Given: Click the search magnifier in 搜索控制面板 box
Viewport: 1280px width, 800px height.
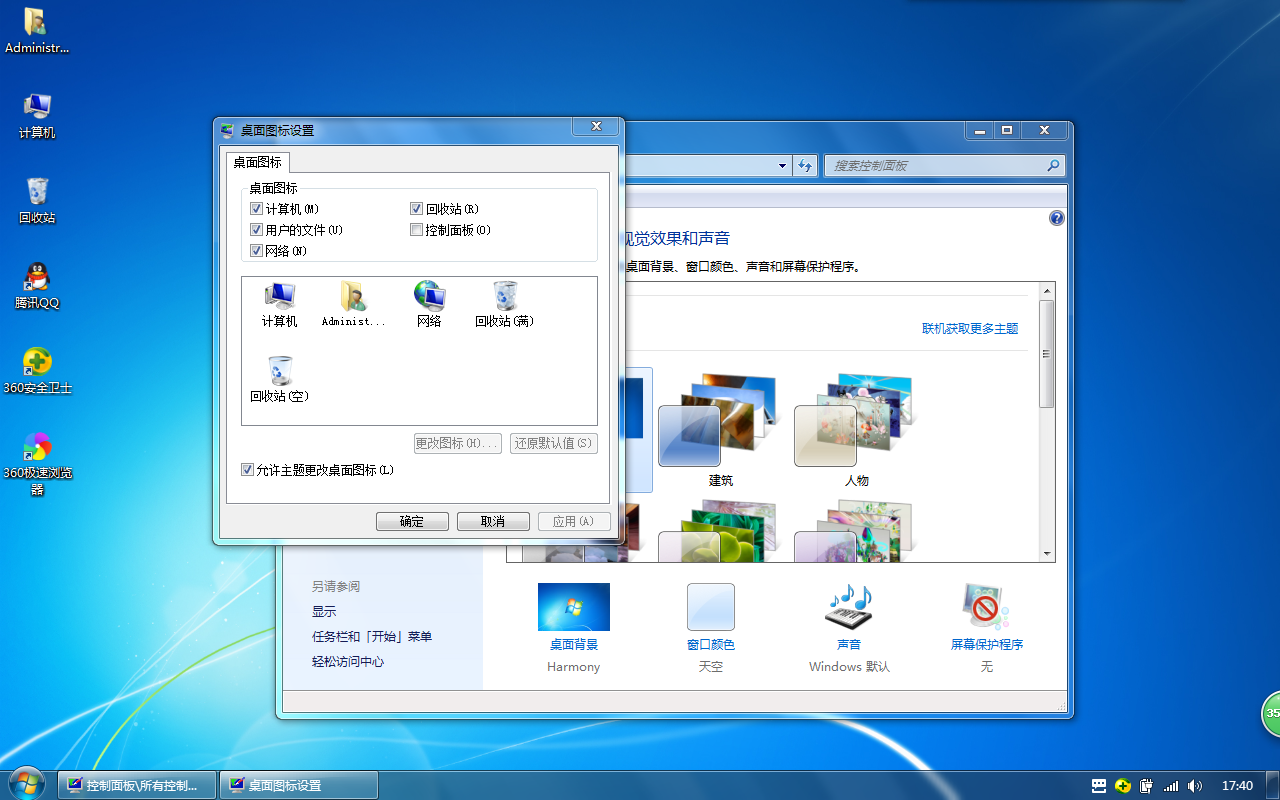Looking at the screenshot, I should (1053, 166).
